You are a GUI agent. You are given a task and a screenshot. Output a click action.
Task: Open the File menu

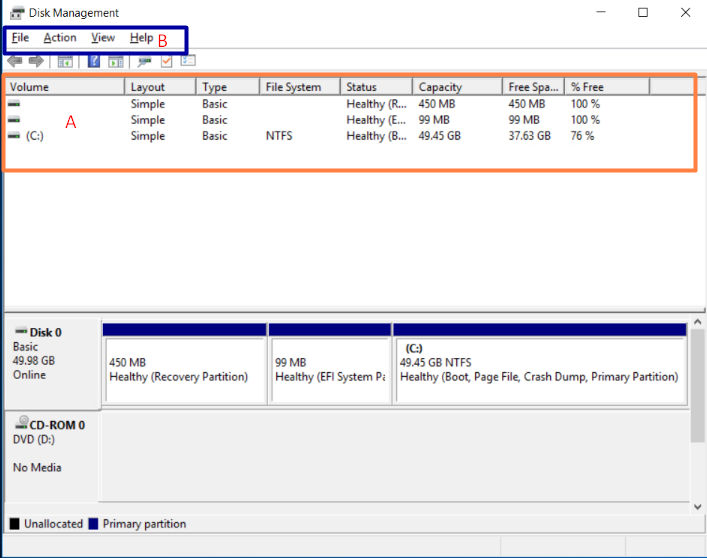[x=20, y=38]
